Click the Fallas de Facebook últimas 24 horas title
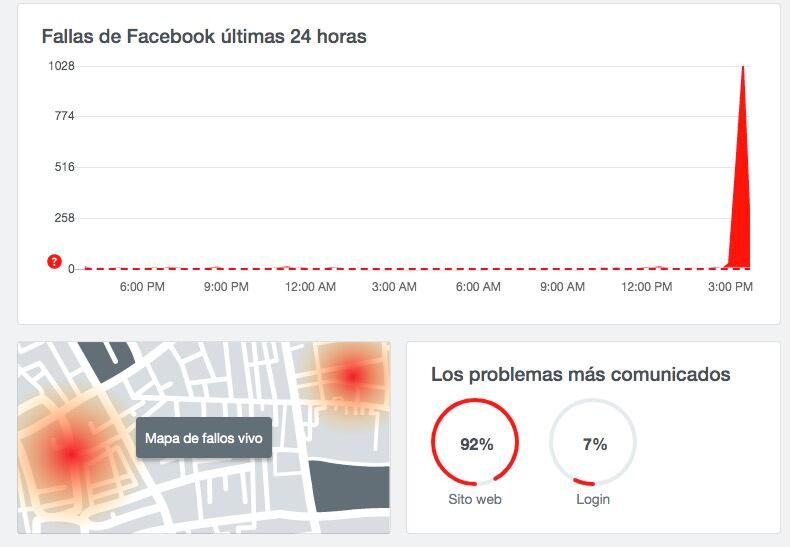Viewport: 790px width, 547px height. coord(204,37)
